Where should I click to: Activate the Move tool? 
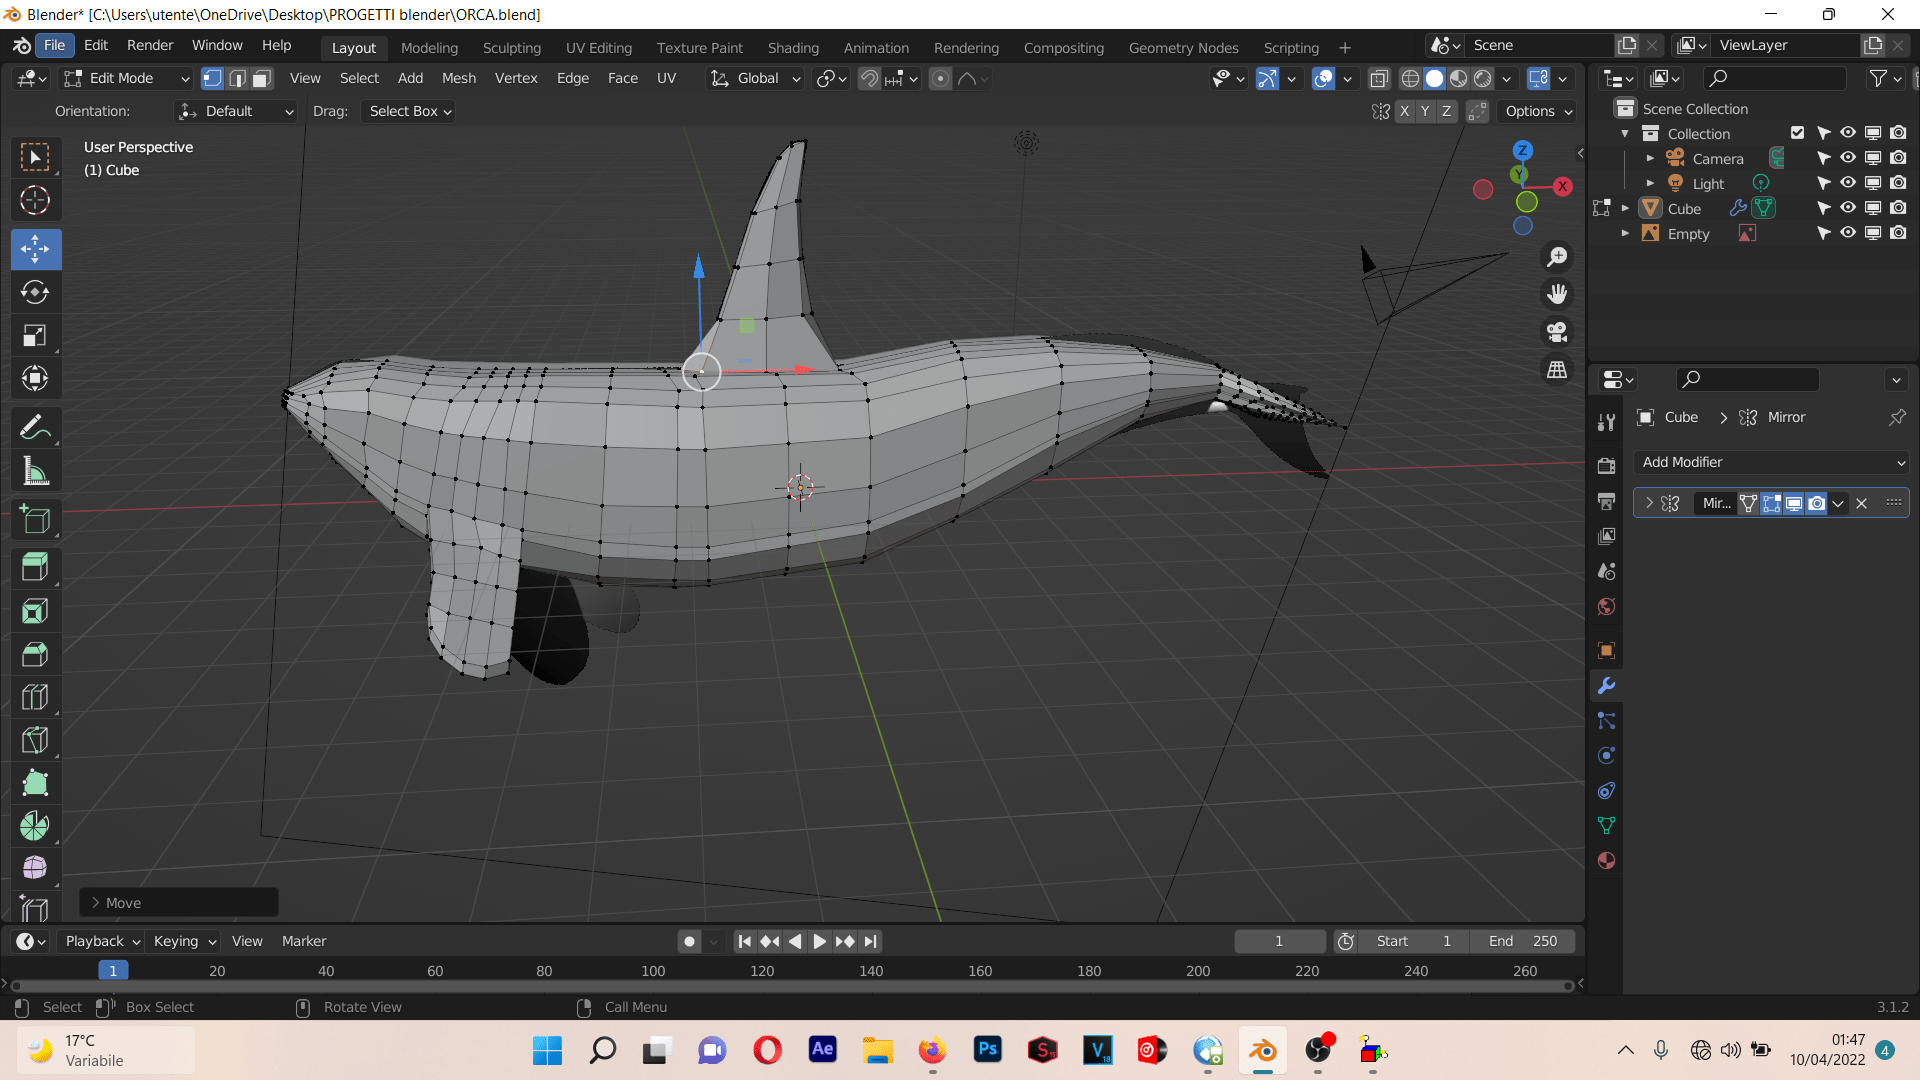click(35, 249)
